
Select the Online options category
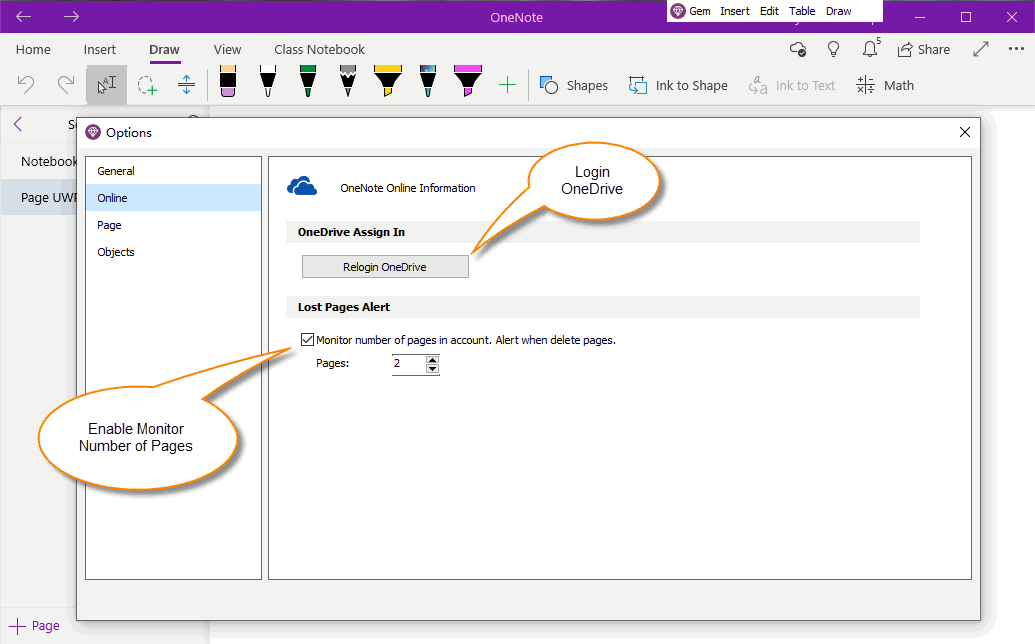(113, 197)
